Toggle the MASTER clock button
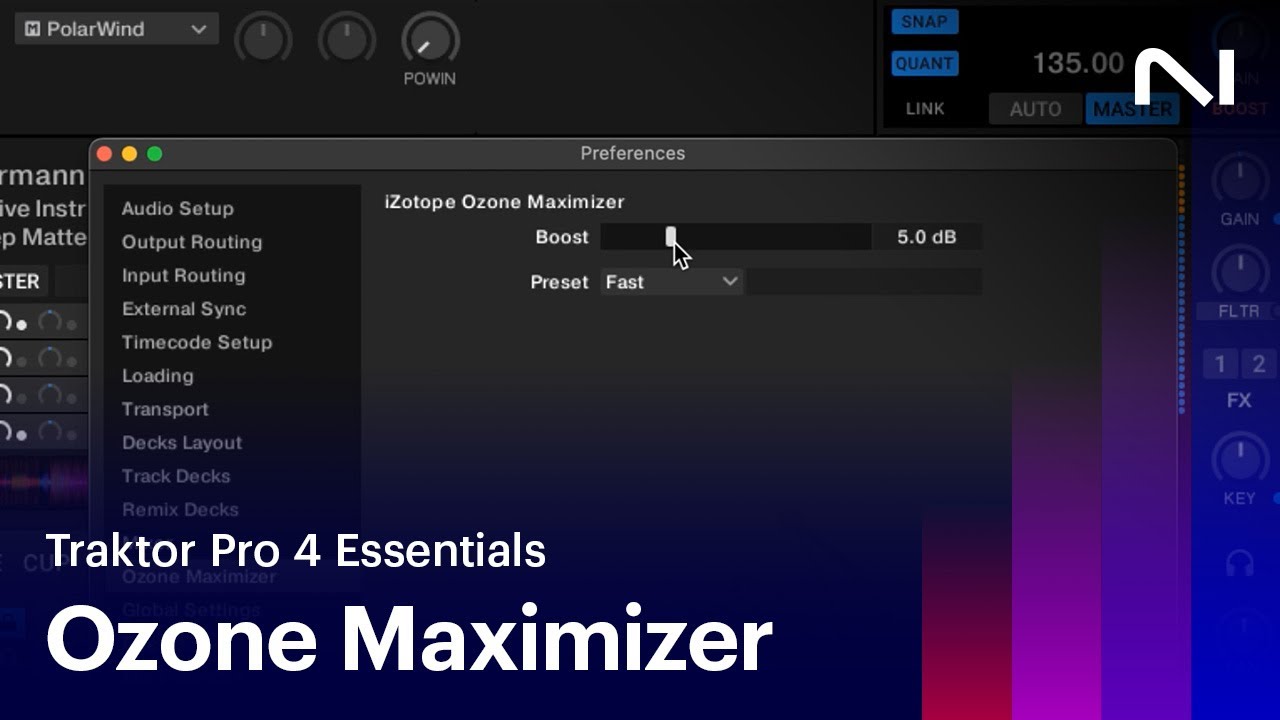This screenshot has height=720, width=1280. [x=1132, y=109]
